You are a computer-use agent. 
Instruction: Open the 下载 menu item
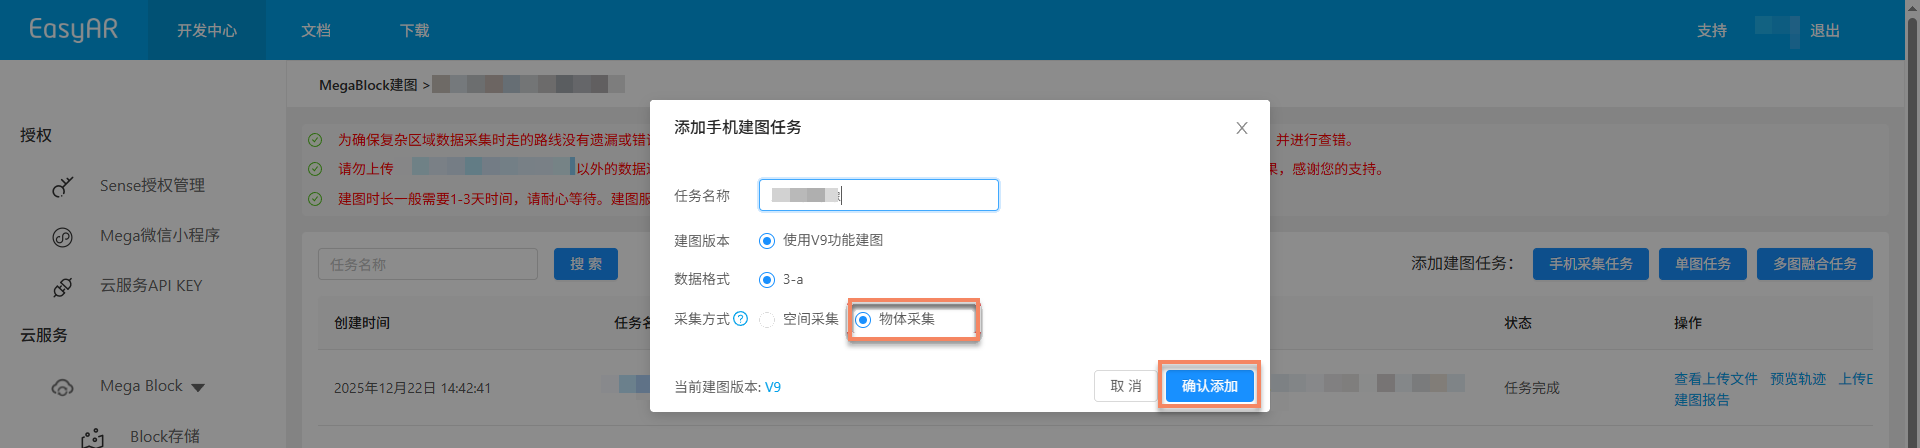point(414,30)
